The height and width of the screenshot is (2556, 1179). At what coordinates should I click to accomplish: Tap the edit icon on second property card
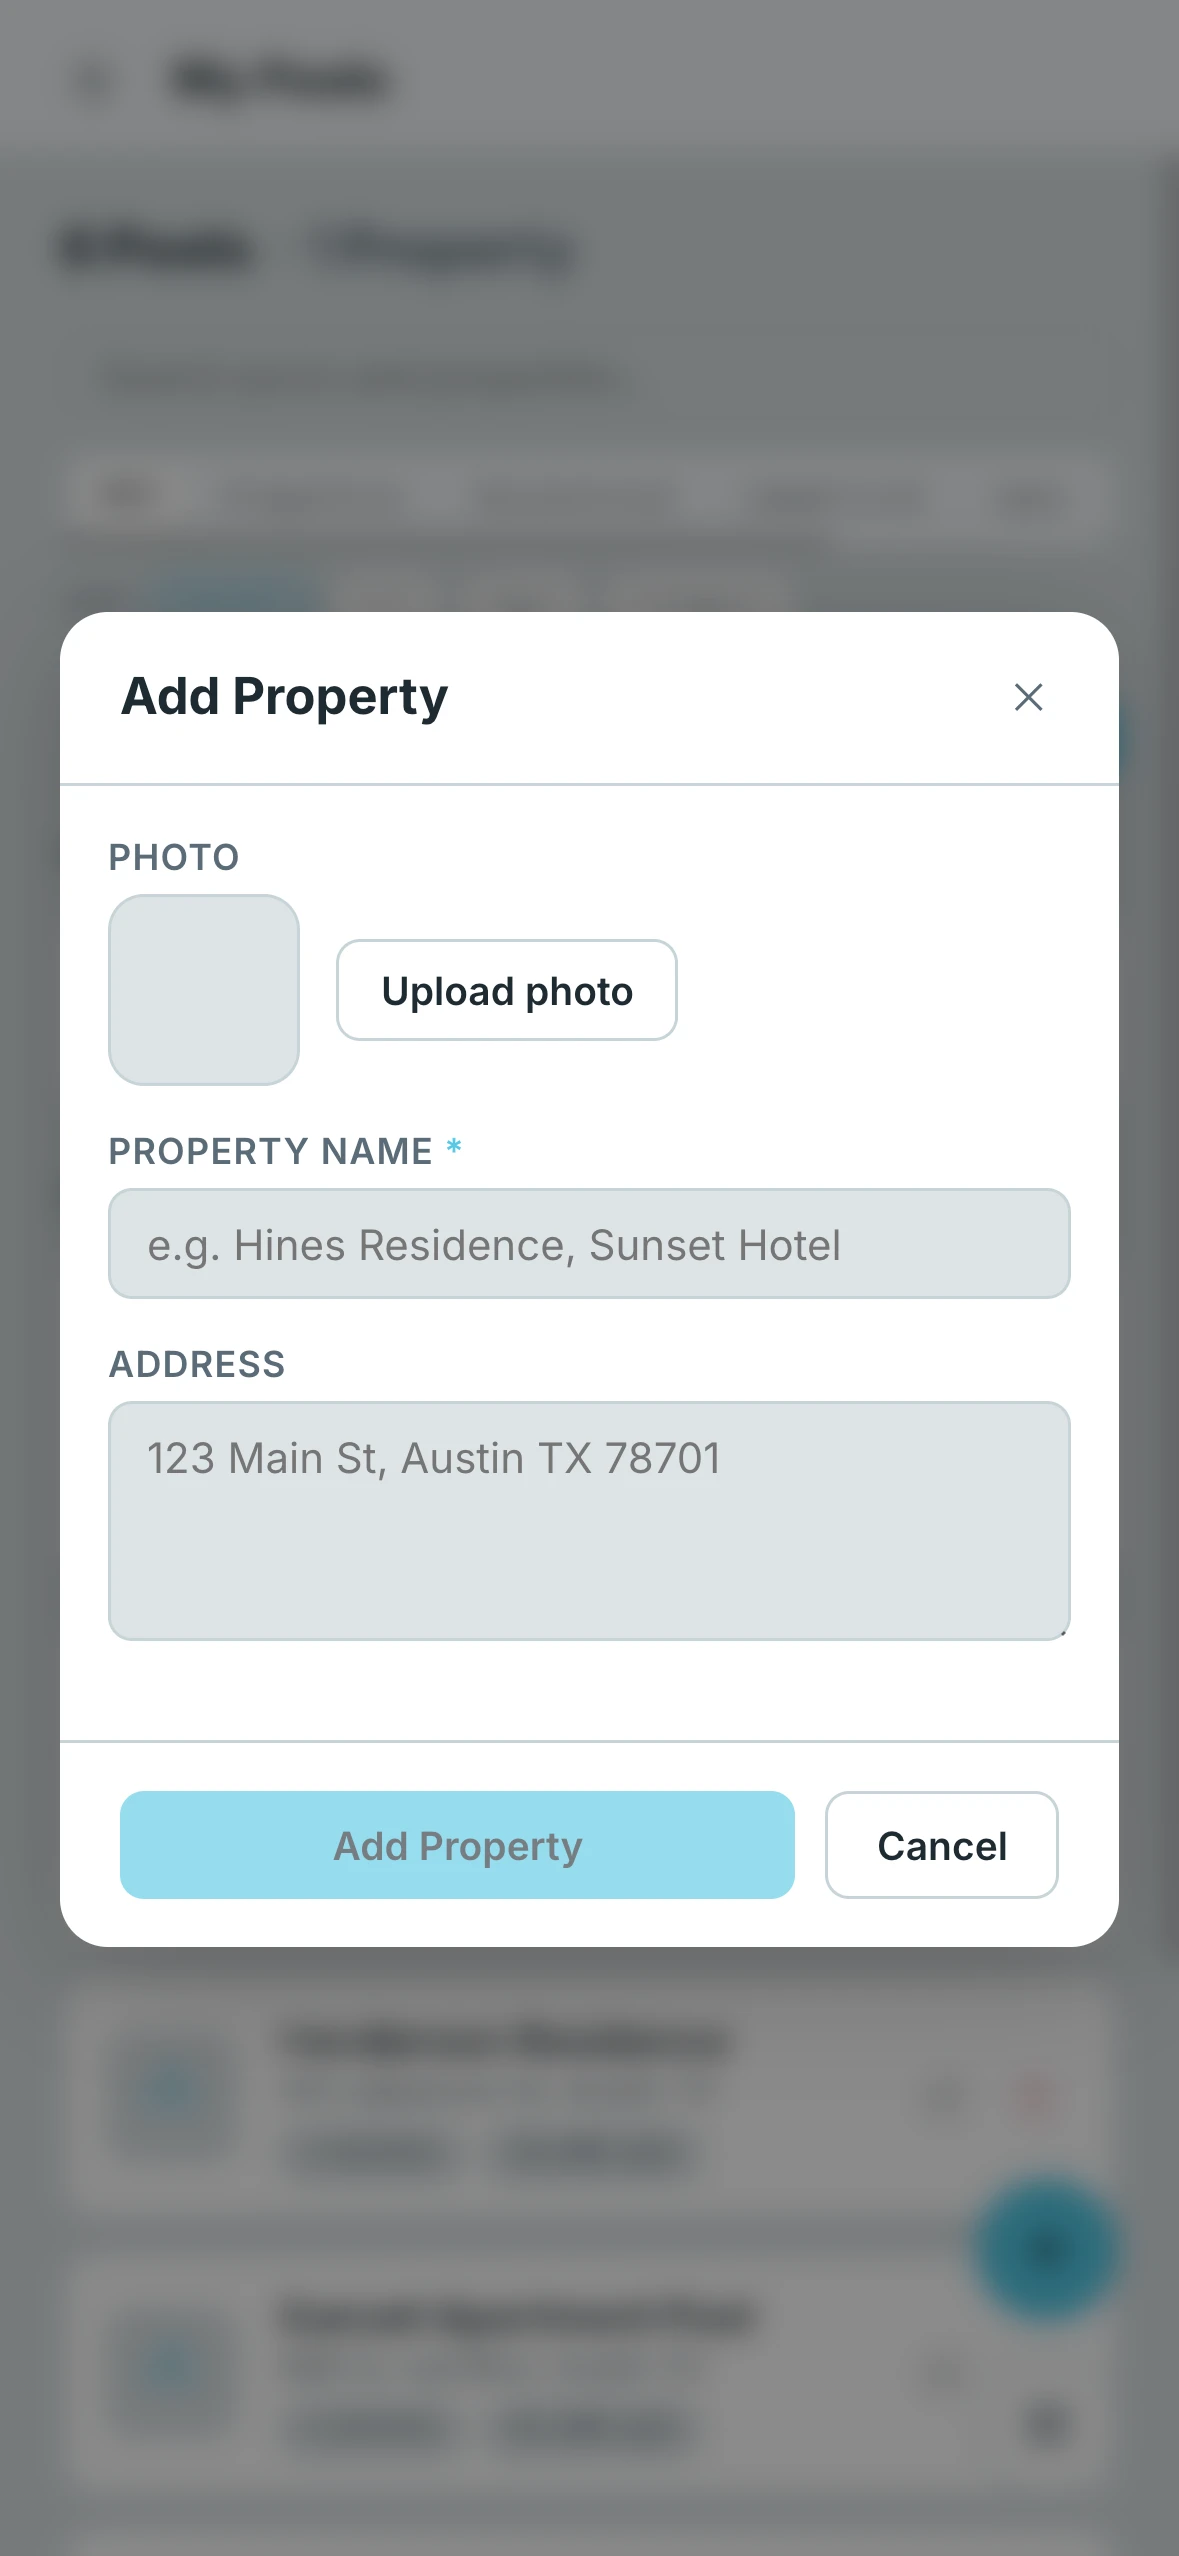[x=945, y=2368]
